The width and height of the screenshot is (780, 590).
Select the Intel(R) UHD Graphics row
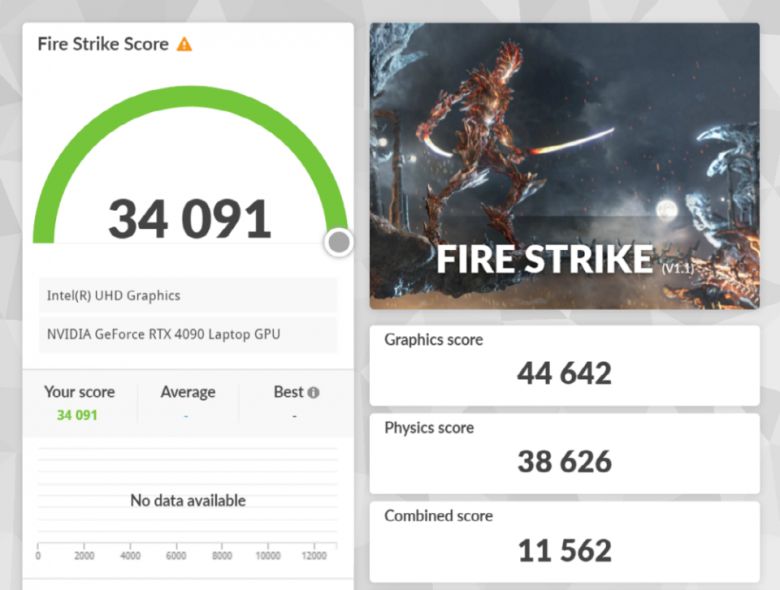(188, 296)
